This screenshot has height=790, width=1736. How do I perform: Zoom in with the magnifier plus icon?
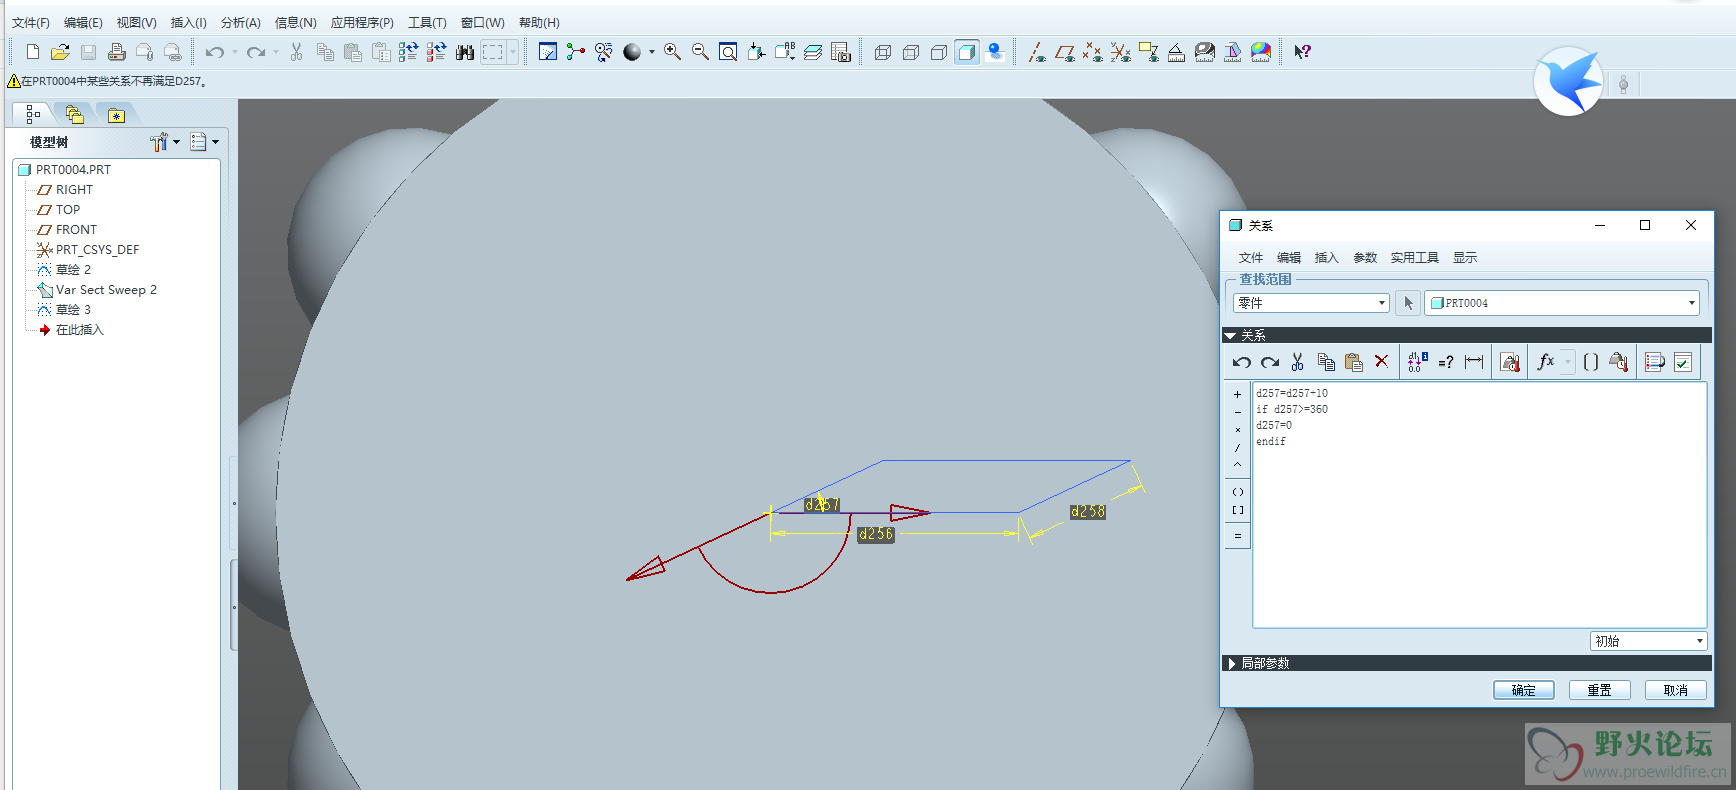tap(672, 52)
